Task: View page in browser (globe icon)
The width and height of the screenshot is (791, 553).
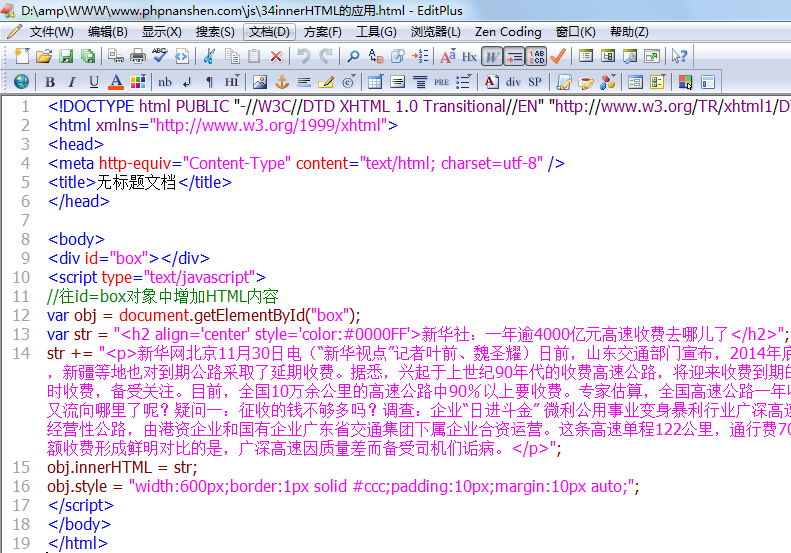Action: [21, 82]
